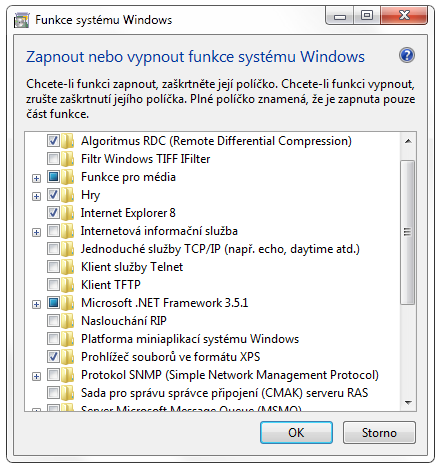Screen dimensions: 437x467
Task: Click the folder icon by Funkce pro média
Action: point(67,177)
